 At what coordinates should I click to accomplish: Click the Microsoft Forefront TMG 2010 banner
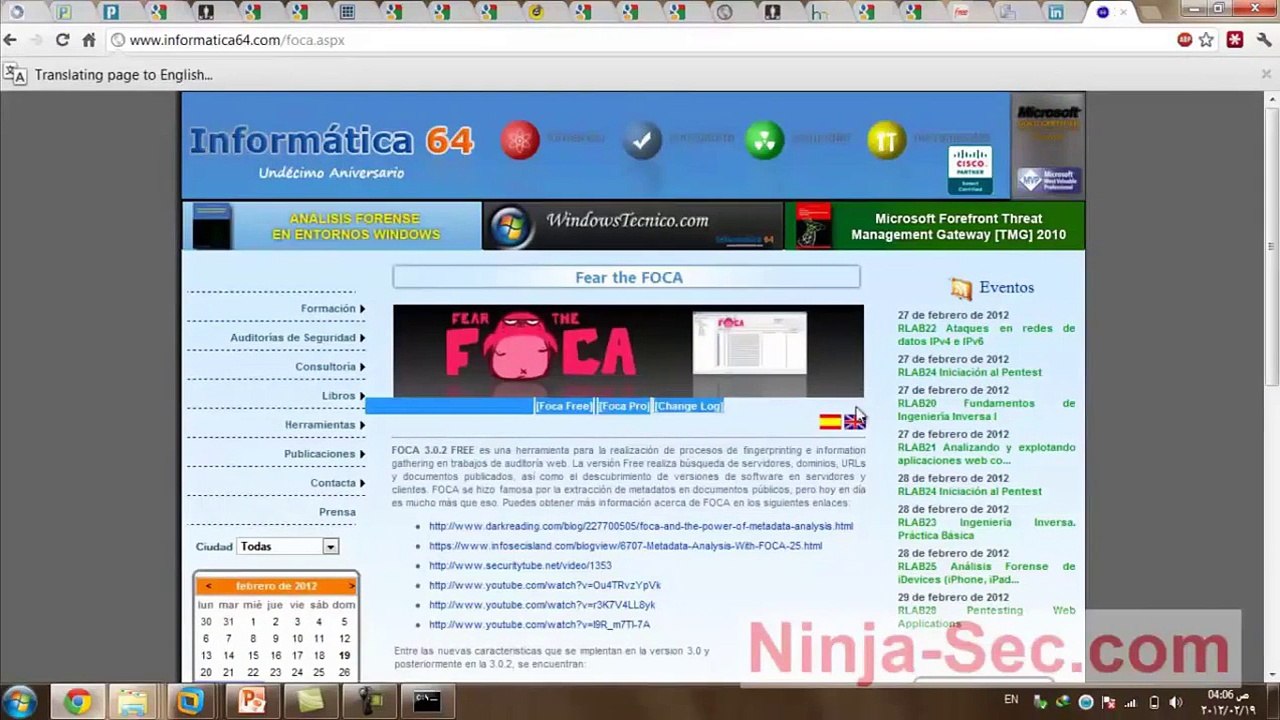(934, 226)
